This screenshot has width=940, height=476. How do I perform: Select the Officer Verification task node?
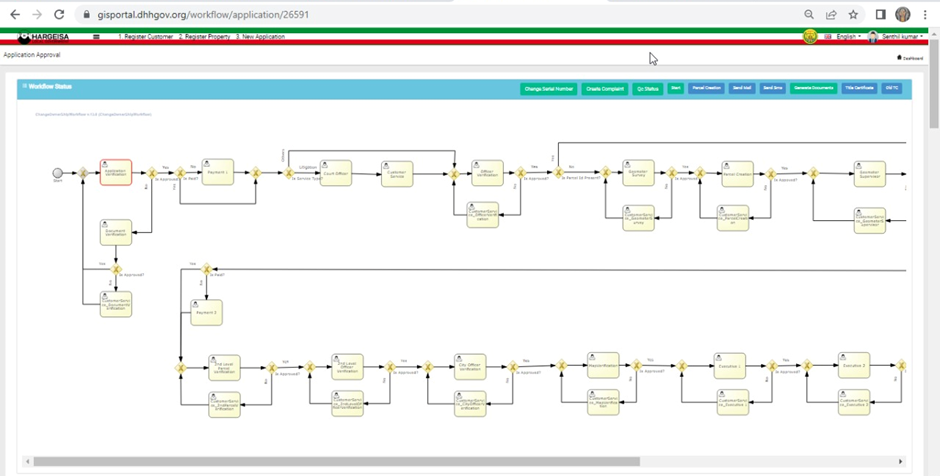(487, 173)
